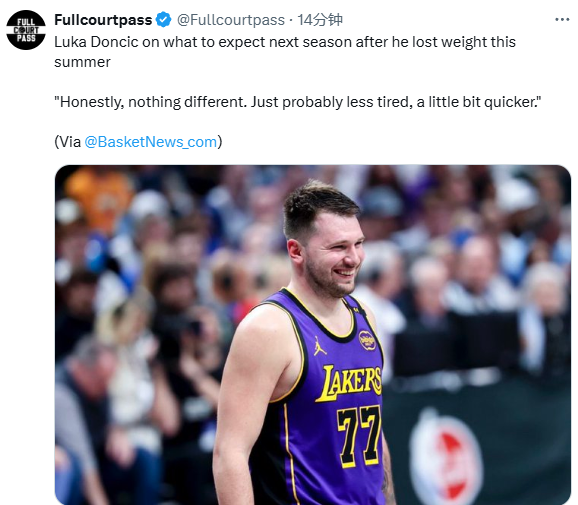The image size is (578, 505).
Task: Visit the @Fullcourtpass handle link
Action: pyautogui.click(x=231, y=20)
